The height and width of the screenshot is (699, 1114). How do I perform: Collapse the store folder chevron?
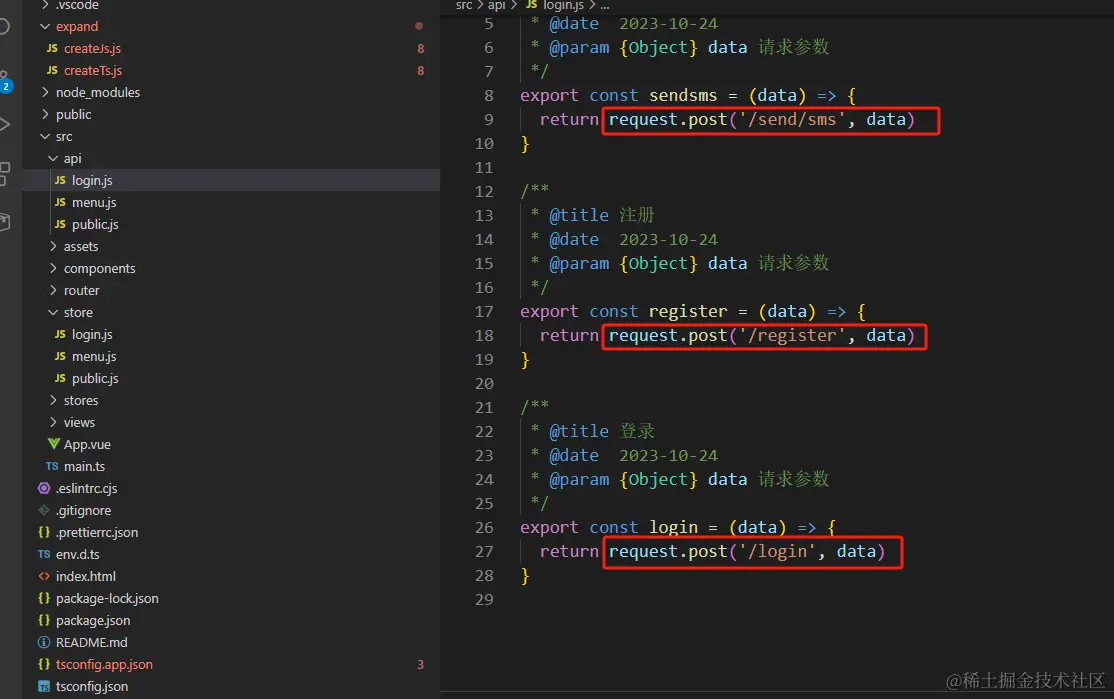pyautogui.click(x=53, y=312)
